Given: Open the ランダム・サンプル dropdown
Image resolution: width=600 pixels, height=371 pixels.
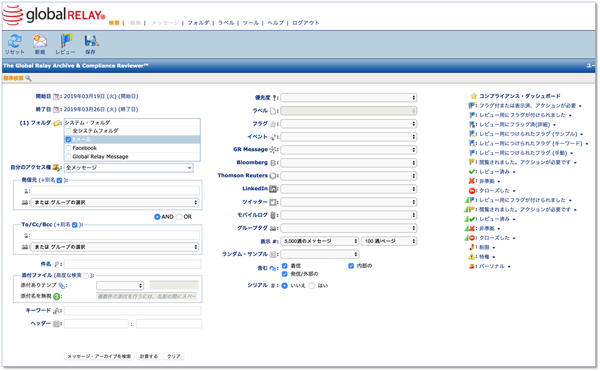Looking at the screenshot, I should coord(320,254).
